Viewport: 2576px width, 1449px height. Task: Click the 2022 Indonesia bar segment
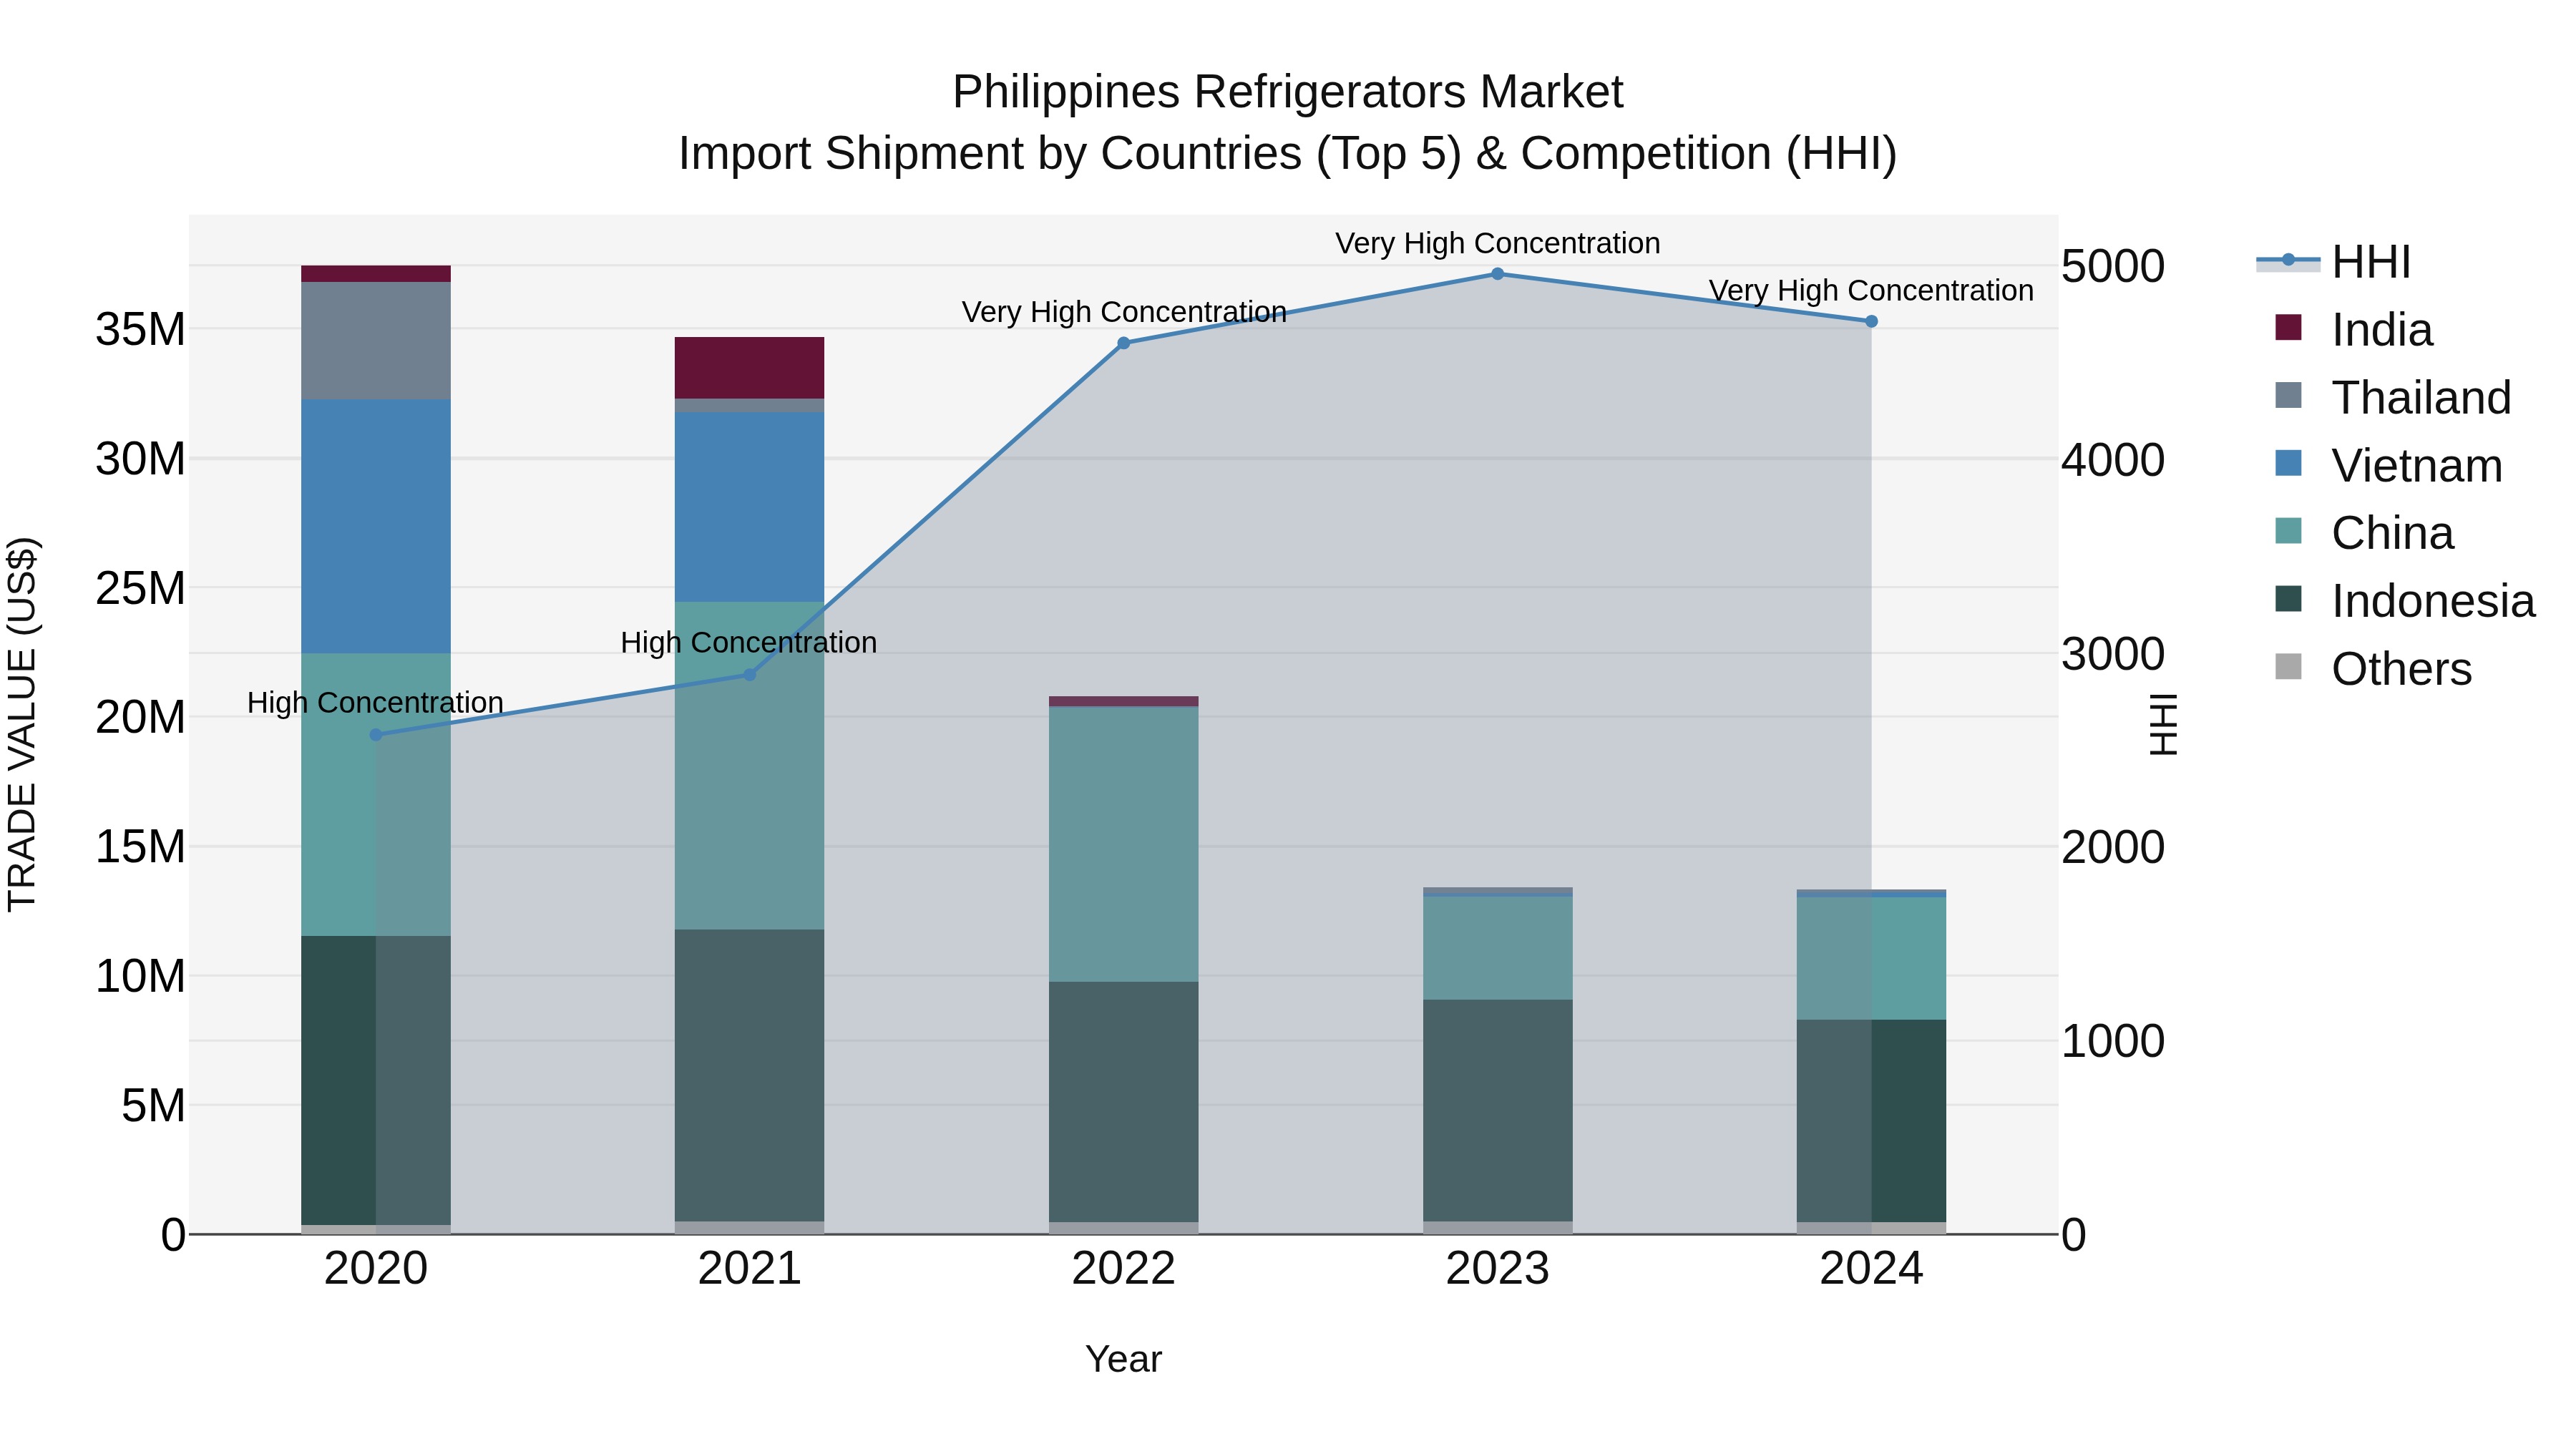pos(1123,1102)
